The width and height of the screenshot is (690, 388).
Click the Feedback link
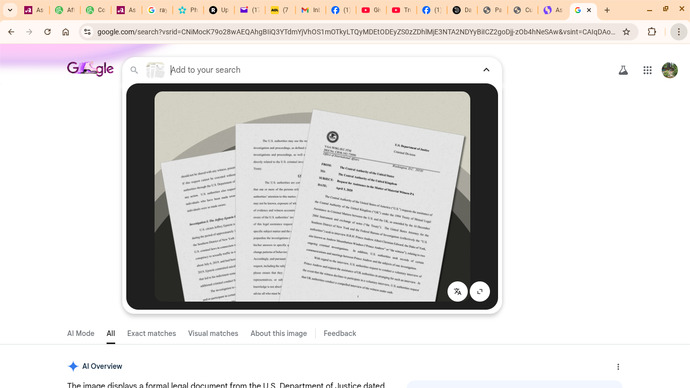tap(340, 333)
